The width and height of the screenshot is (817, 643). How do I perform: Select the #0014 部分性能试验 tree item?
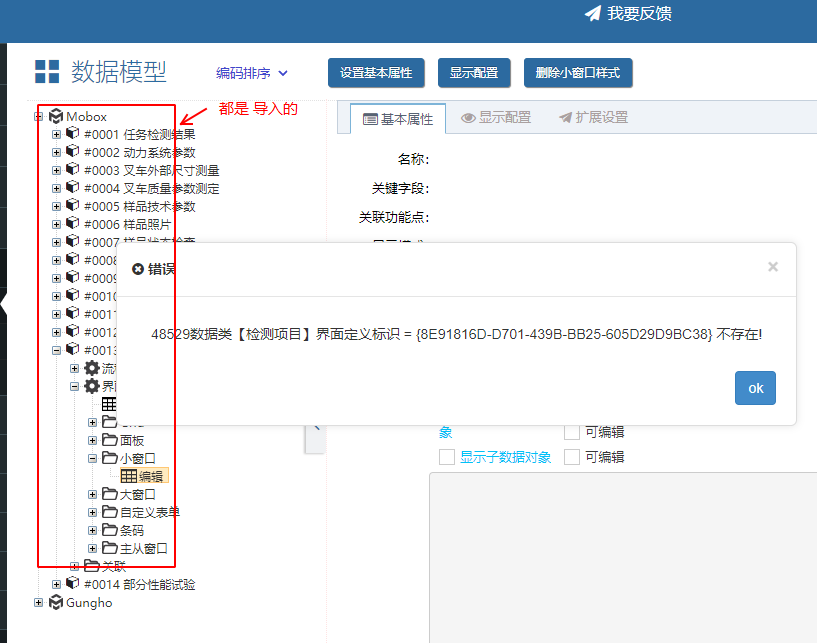tap(139, 585)
